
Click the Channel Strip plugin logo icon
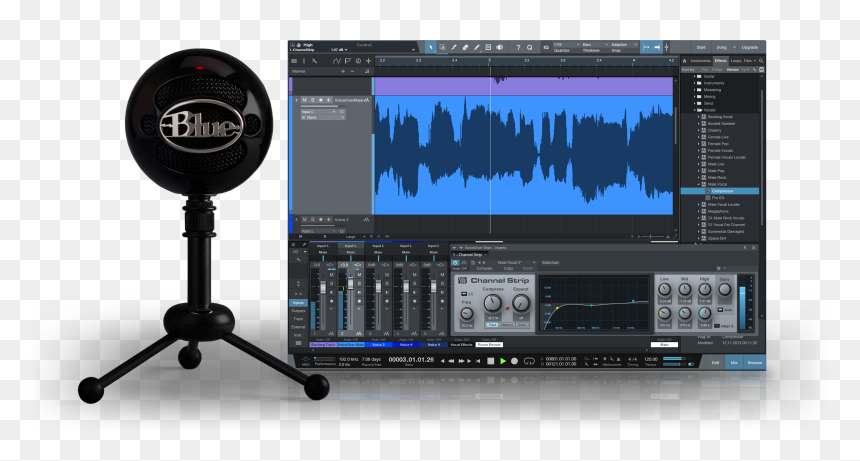coord(462,280)
